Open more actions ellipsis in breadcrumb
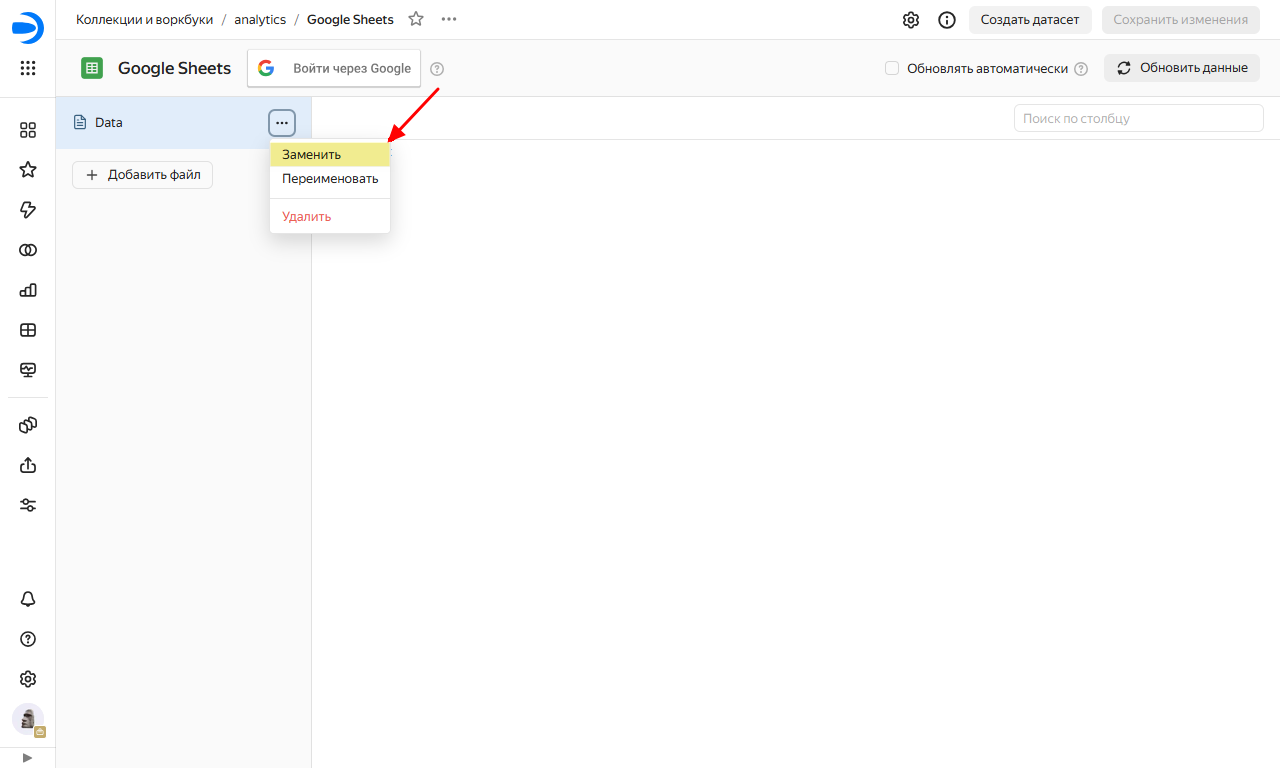 [449, 19]
